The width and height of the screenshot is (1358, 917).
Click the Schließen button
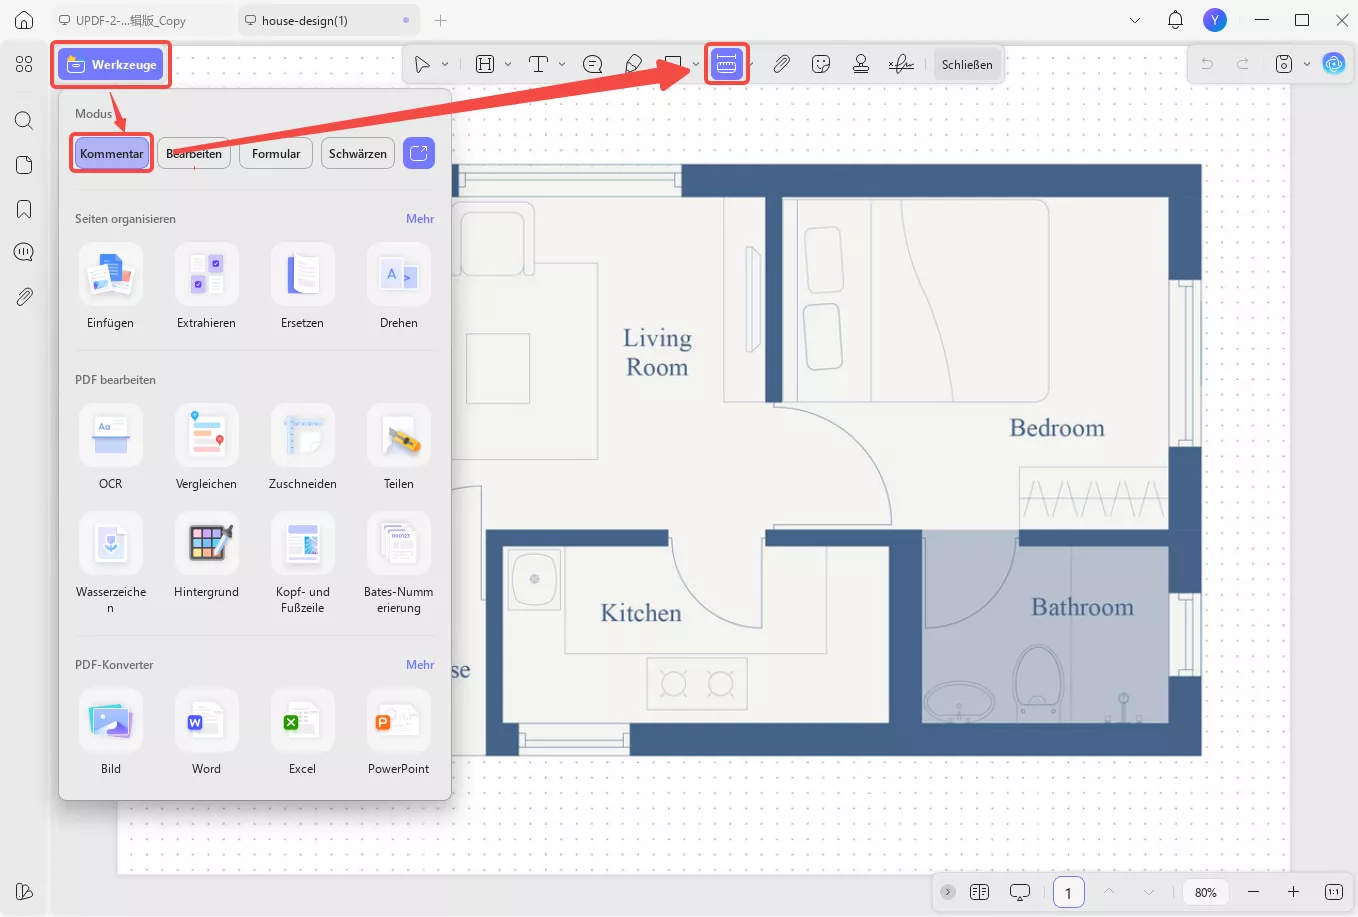[967, 65]
